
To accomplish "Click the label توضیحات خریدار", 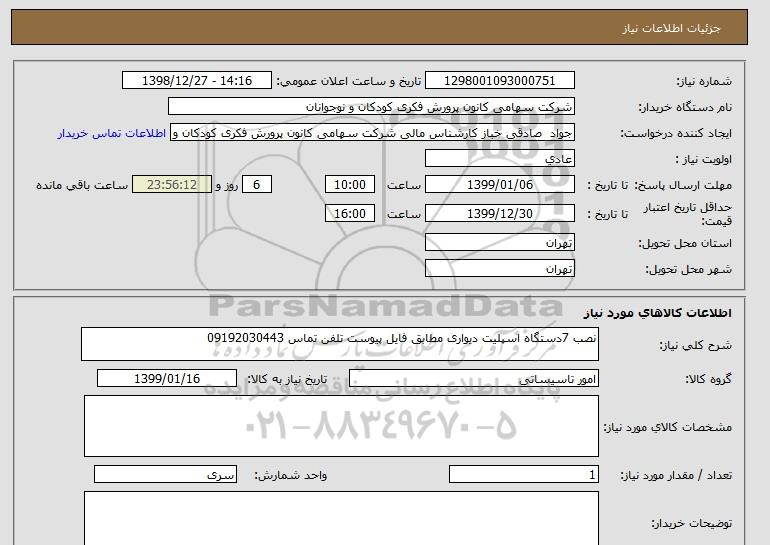I will 692,523.
